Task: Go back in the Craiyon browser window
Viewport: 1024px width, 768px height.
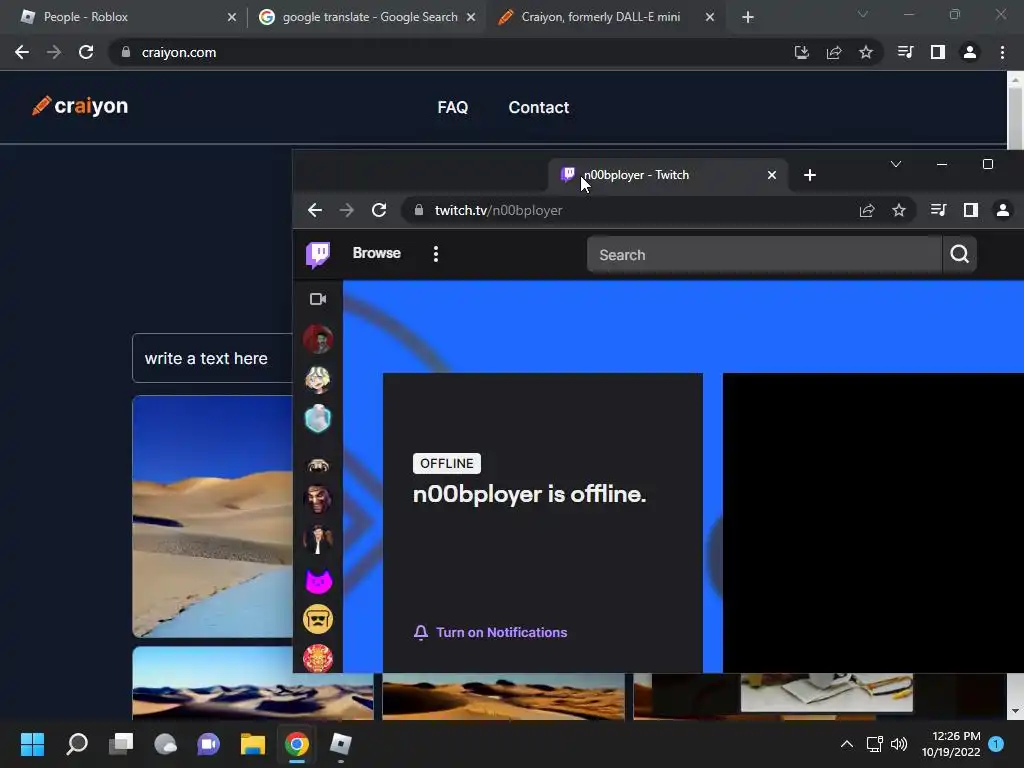Action: (22, 52)
